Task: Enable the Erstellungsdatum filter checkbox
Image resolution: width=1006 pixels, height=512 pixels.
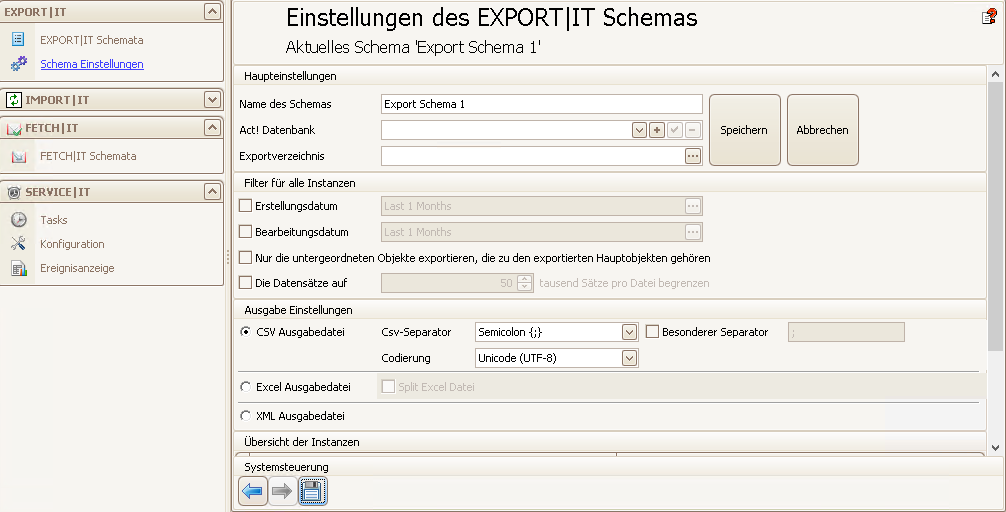Action: coord(245,206)
